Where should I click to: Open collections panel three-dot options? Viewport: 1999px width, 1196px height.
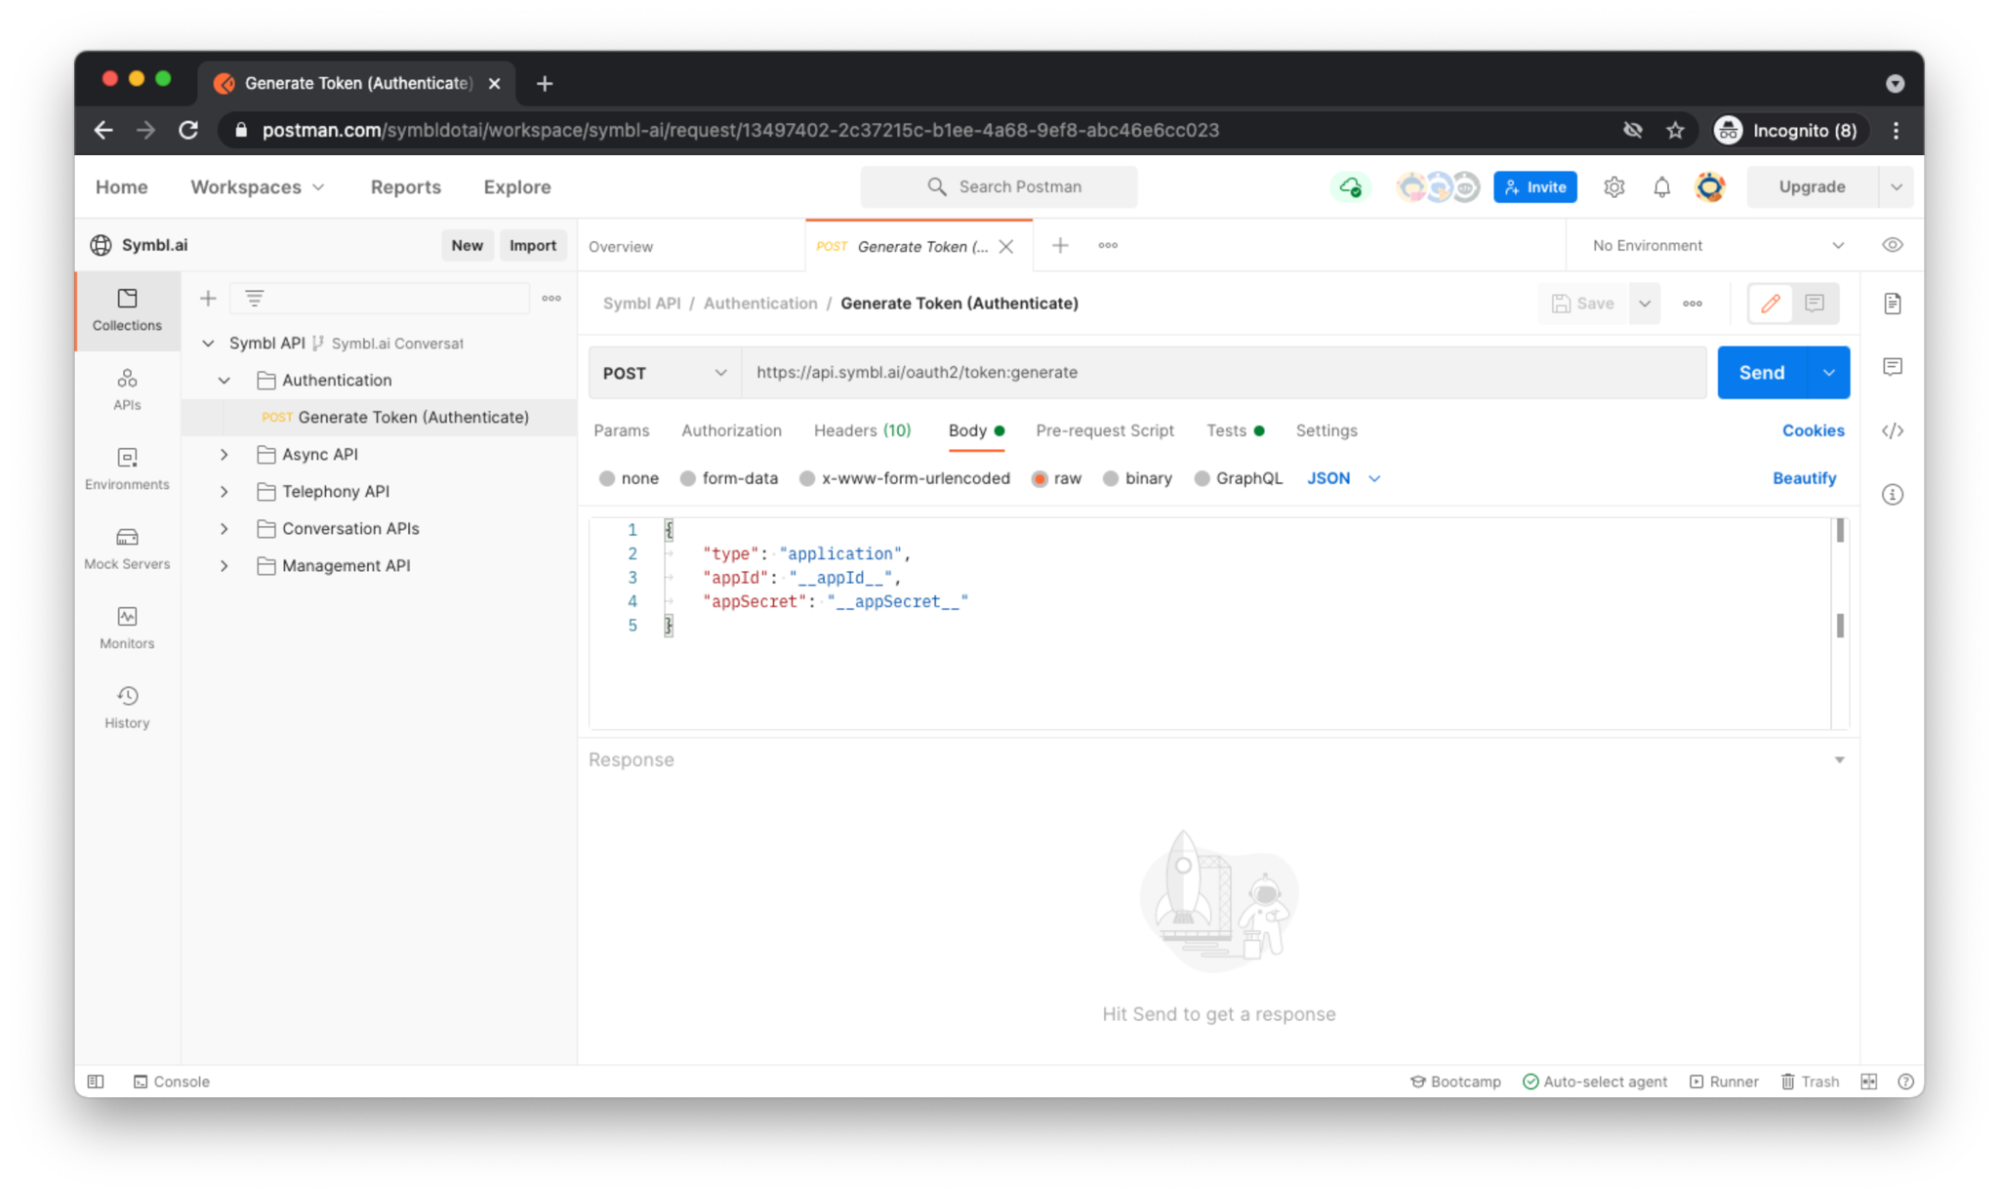(551, 298)
